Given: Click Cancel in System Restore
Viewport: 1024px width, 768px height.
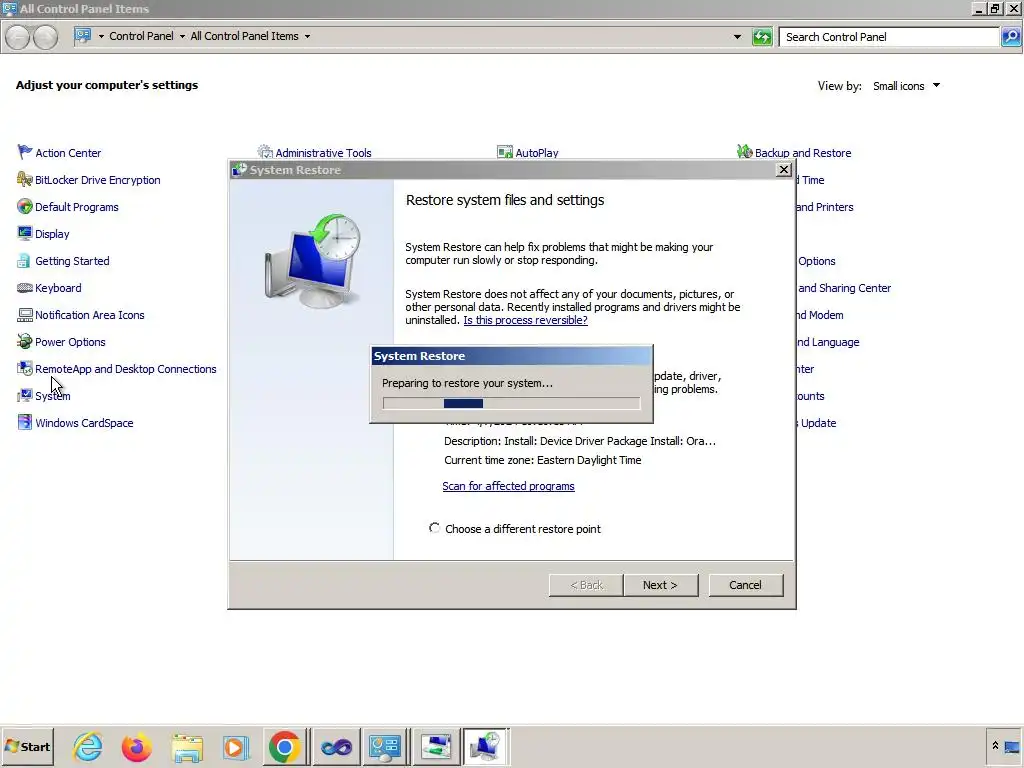Looking at the screenshot, I should (x=745, y=585).
